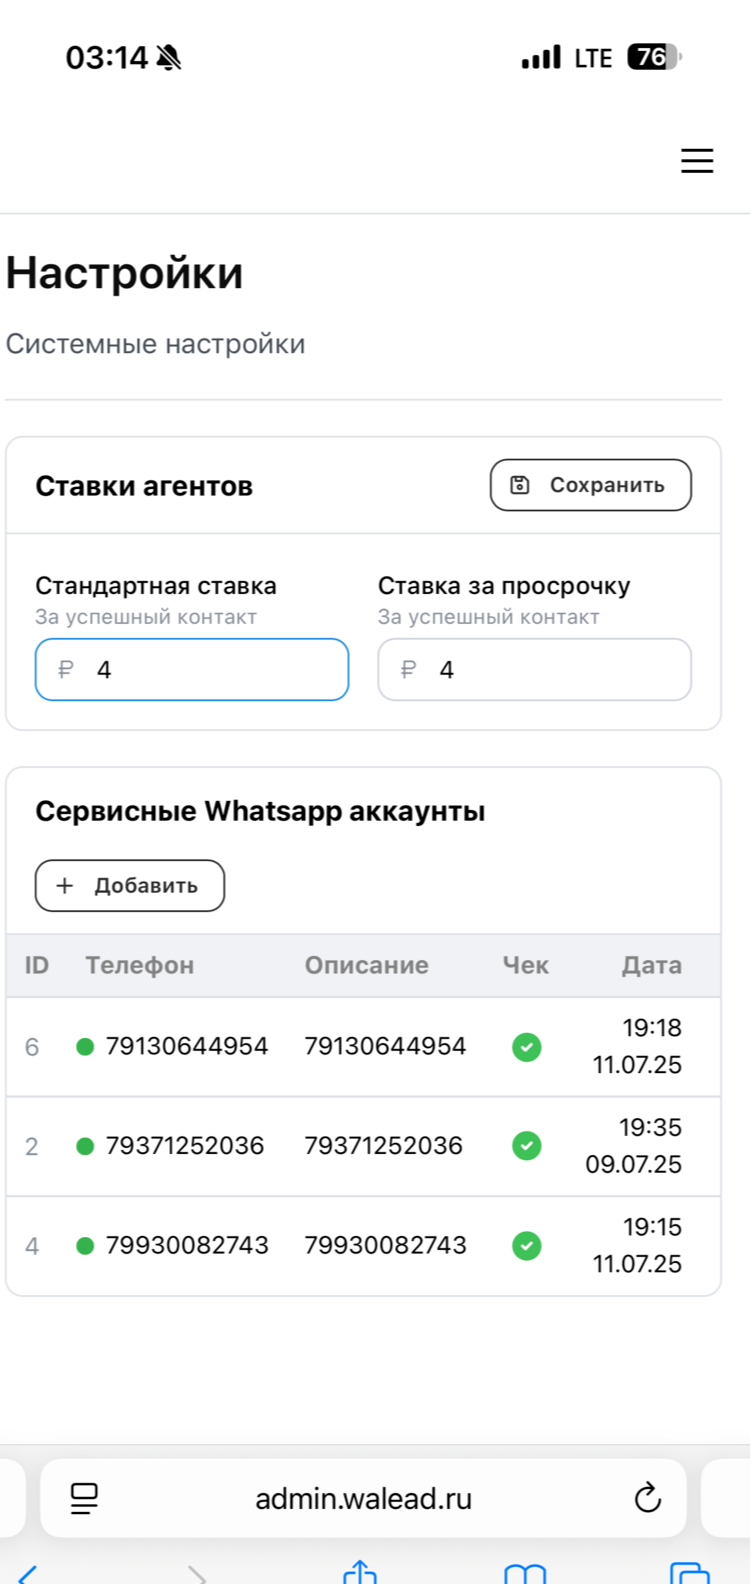Image resolution: width=753 pixels, height=1584 pixels.
Task: Open row with ID 2 phone 79371252036
Action: (363, 1146)
